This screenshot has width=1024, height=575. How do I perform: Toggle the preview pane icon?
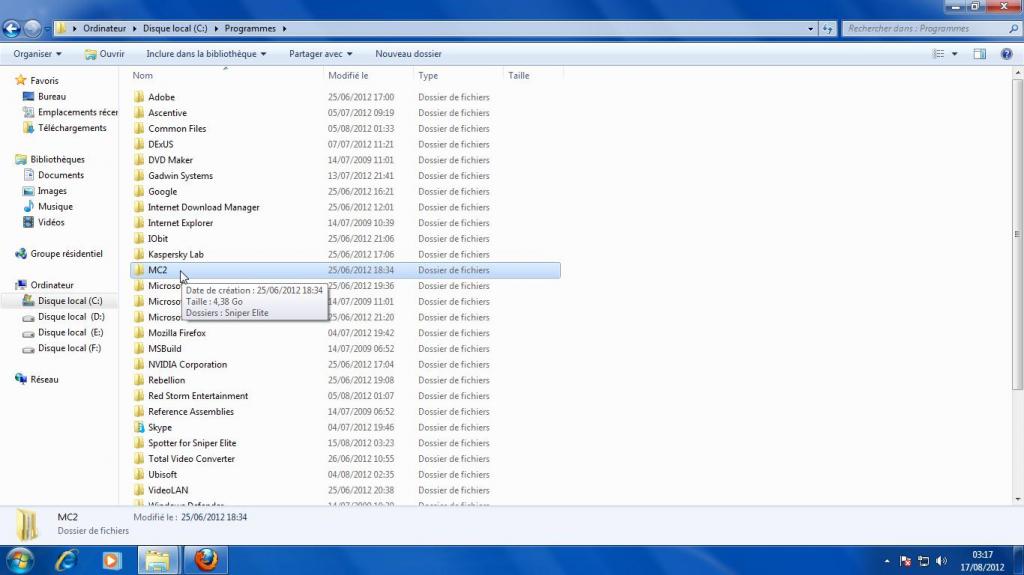(x=980, y=54)
